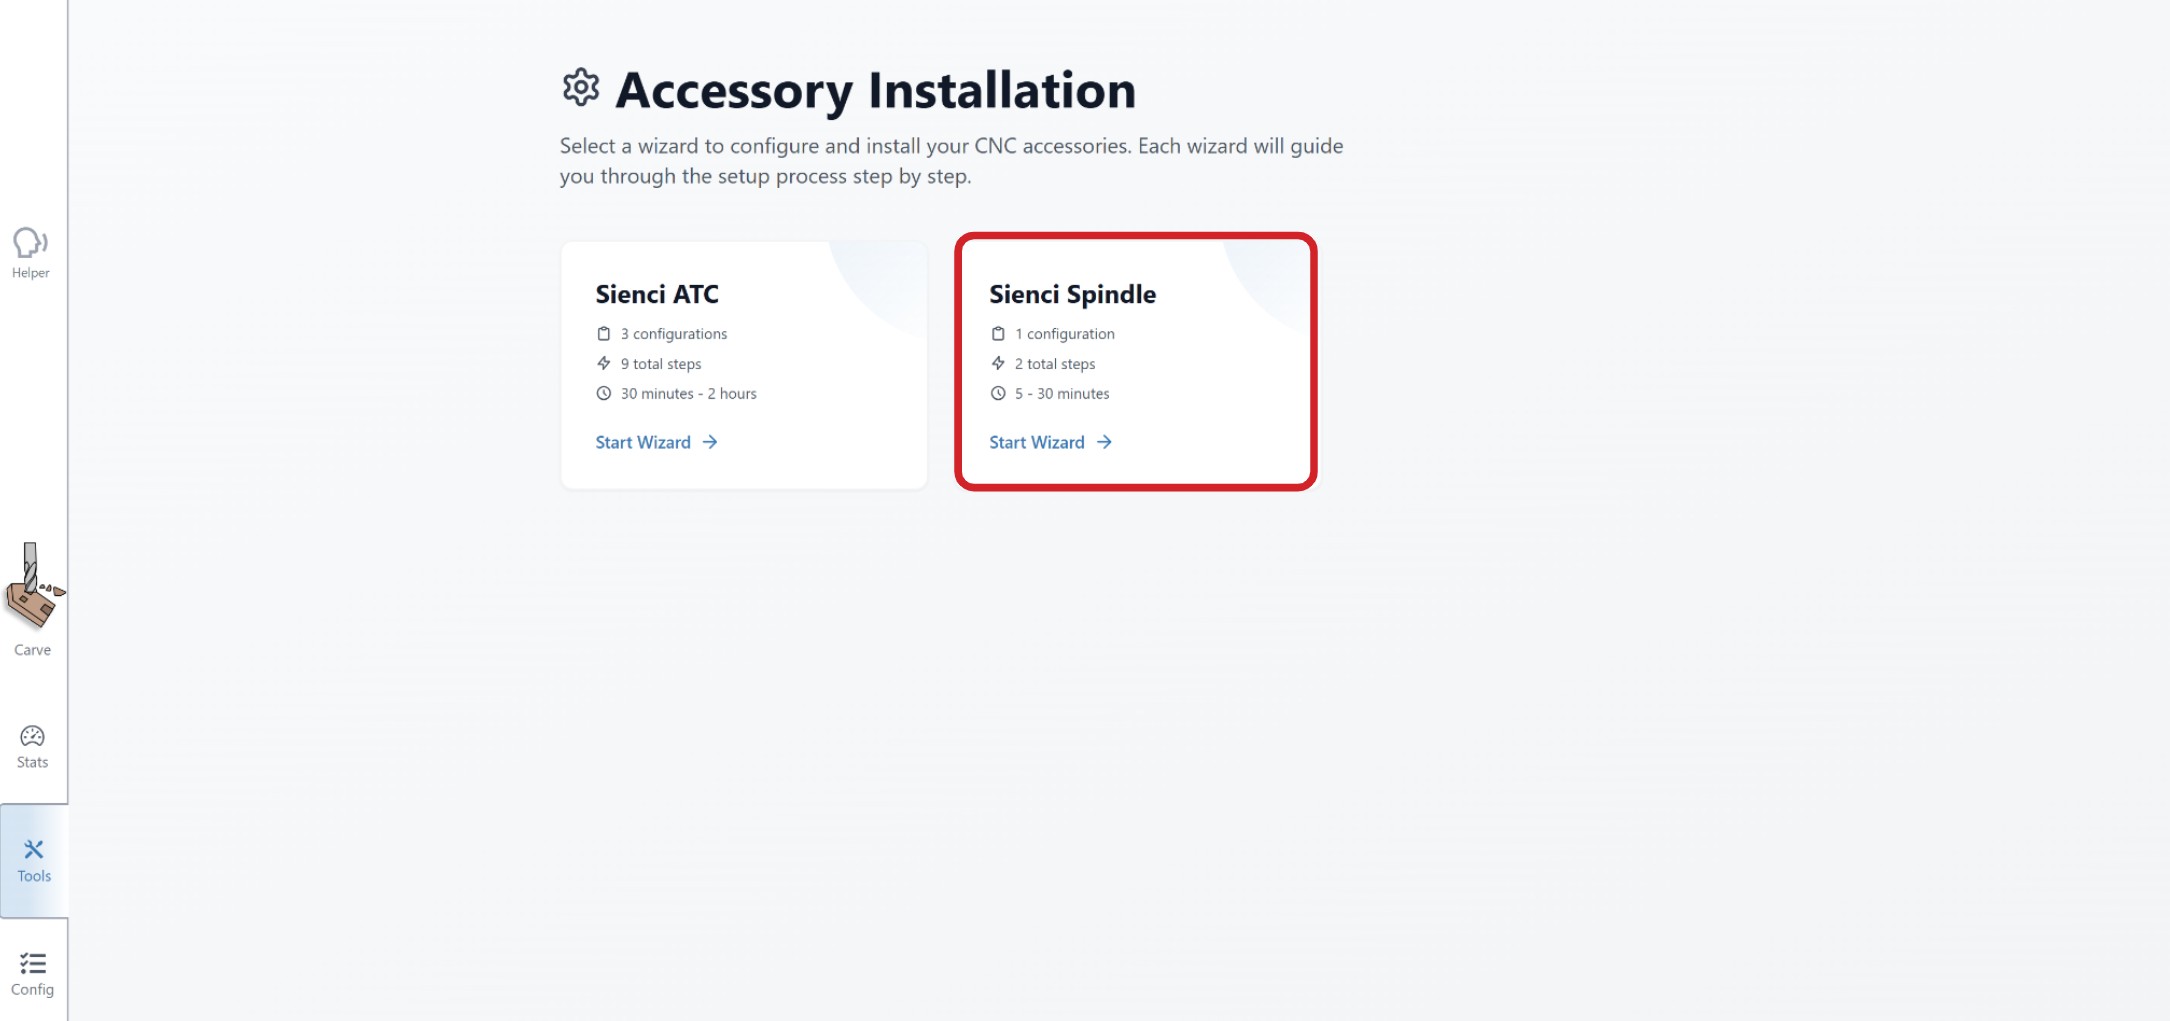Start Wizard for Sienci ATC
2170x1021 pixels.
point(643,442)
